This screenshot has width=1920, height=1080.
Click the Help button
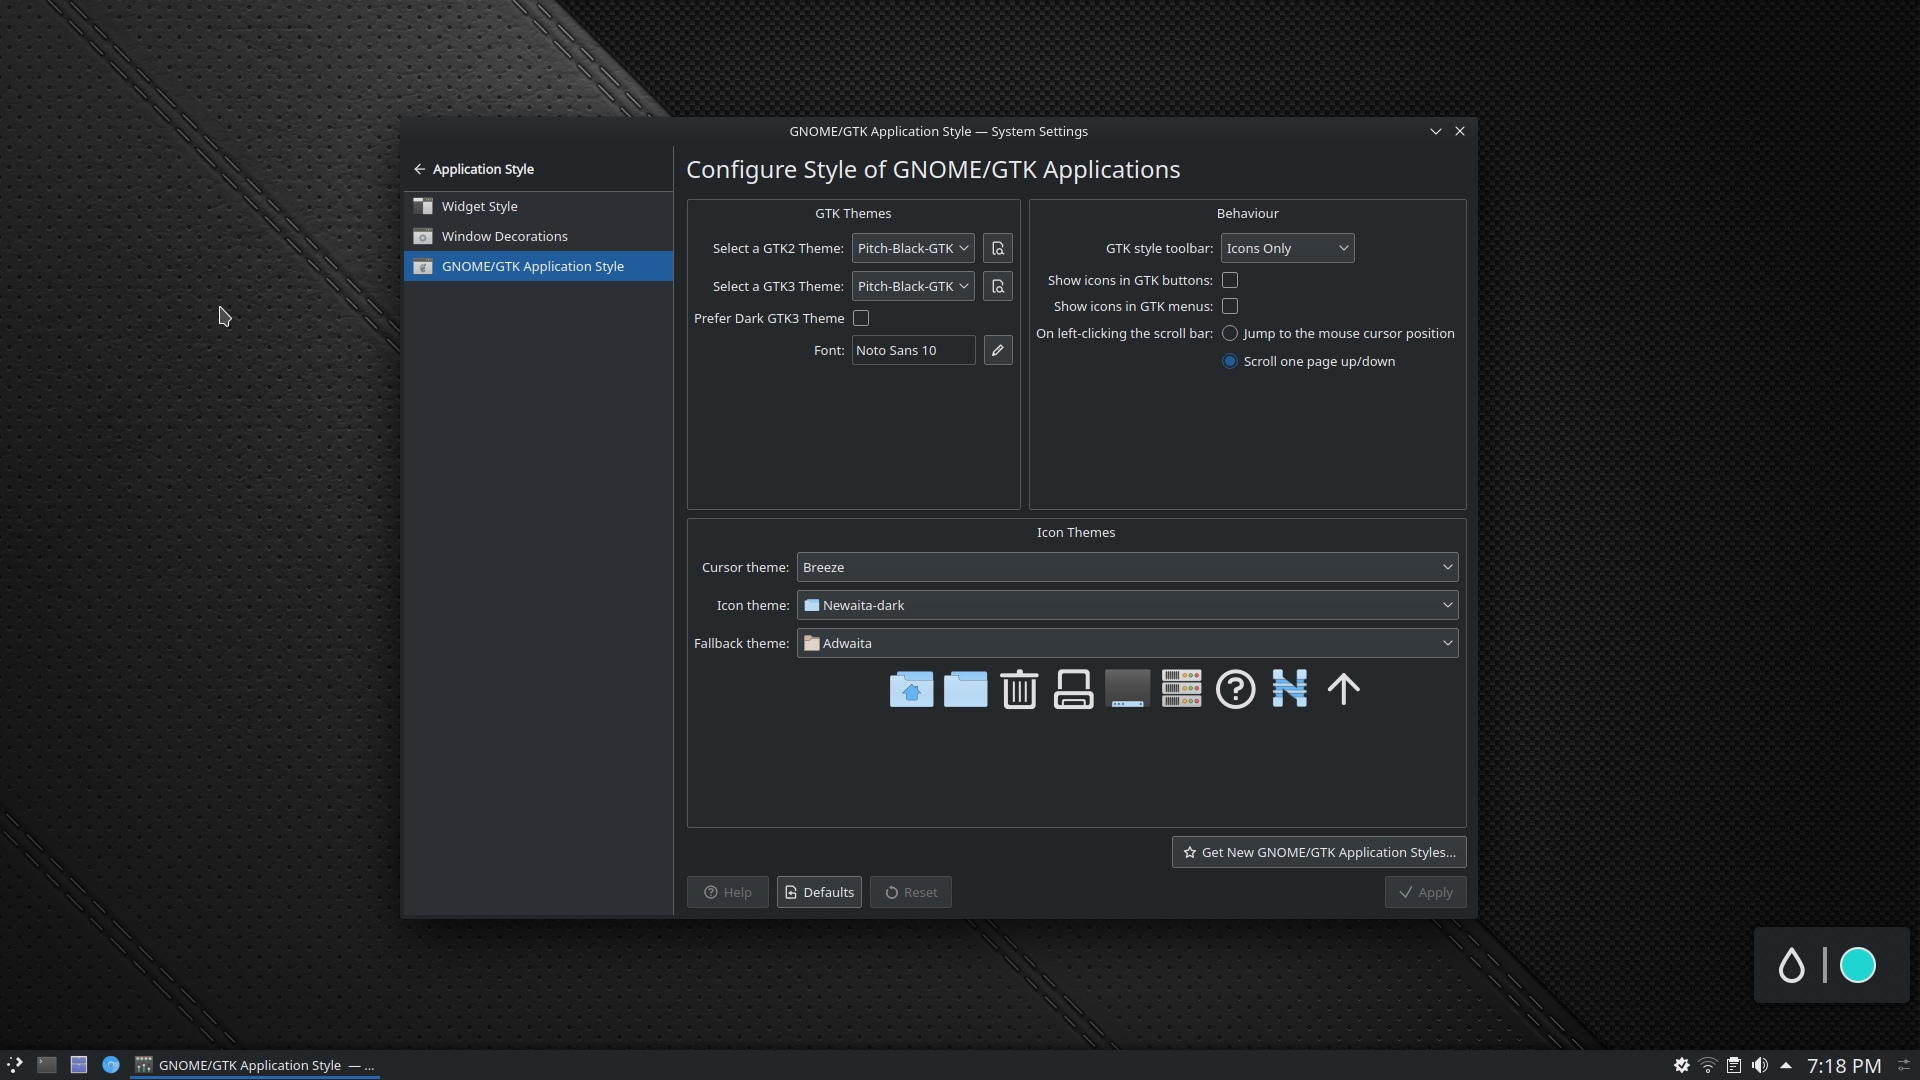(727, 892)
